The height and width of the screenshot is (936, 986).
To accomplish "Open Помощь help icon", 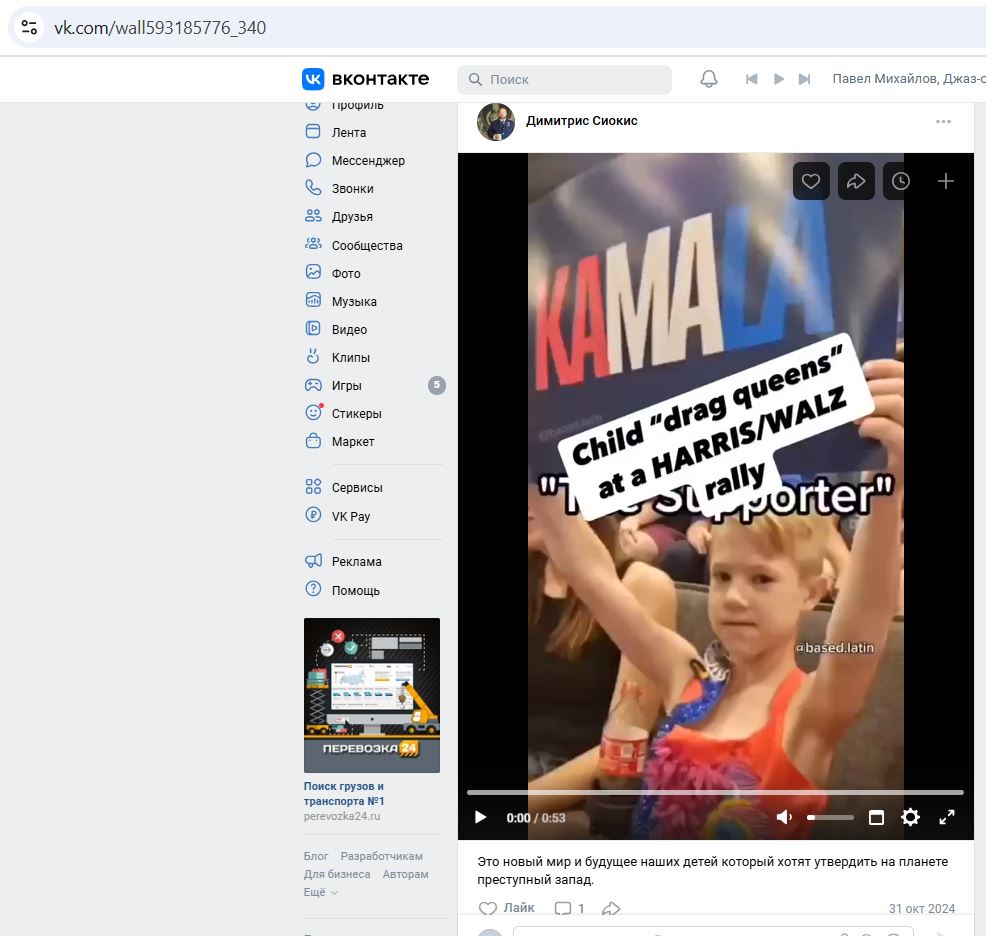I will [313, 589].
